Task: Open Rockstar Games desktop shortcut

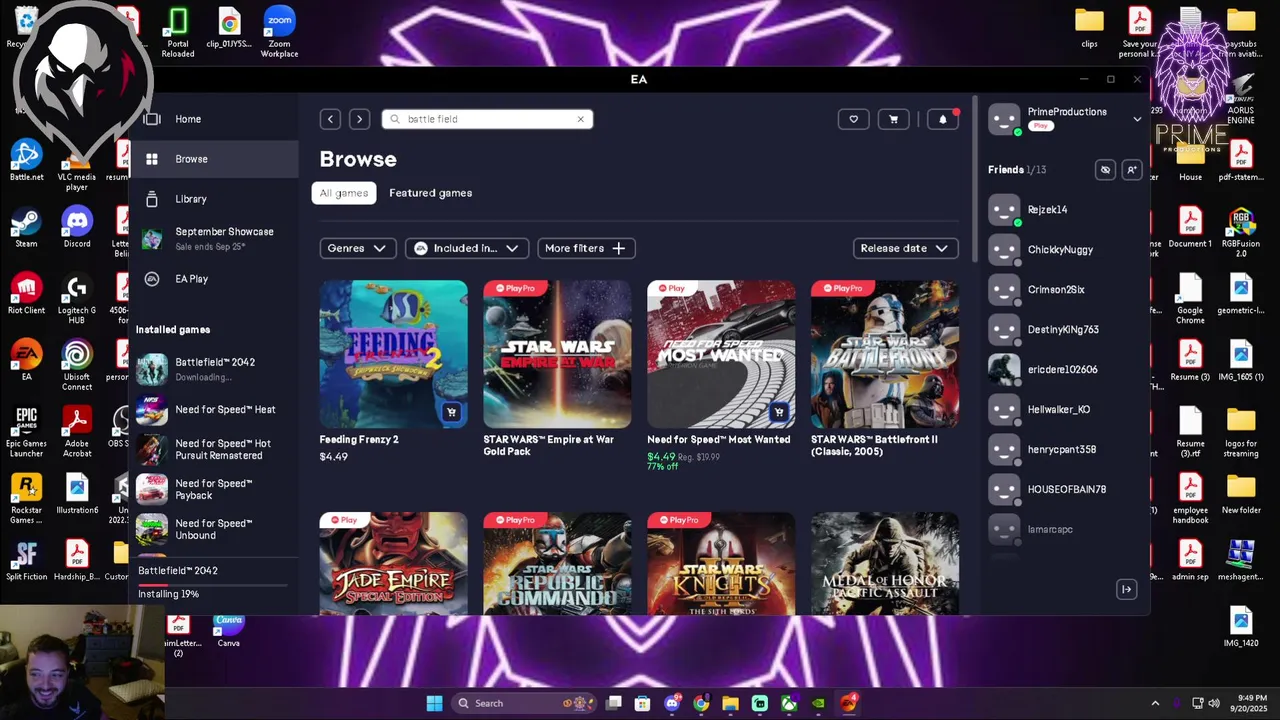Action: pyautogui.click(x=26, y=499)
